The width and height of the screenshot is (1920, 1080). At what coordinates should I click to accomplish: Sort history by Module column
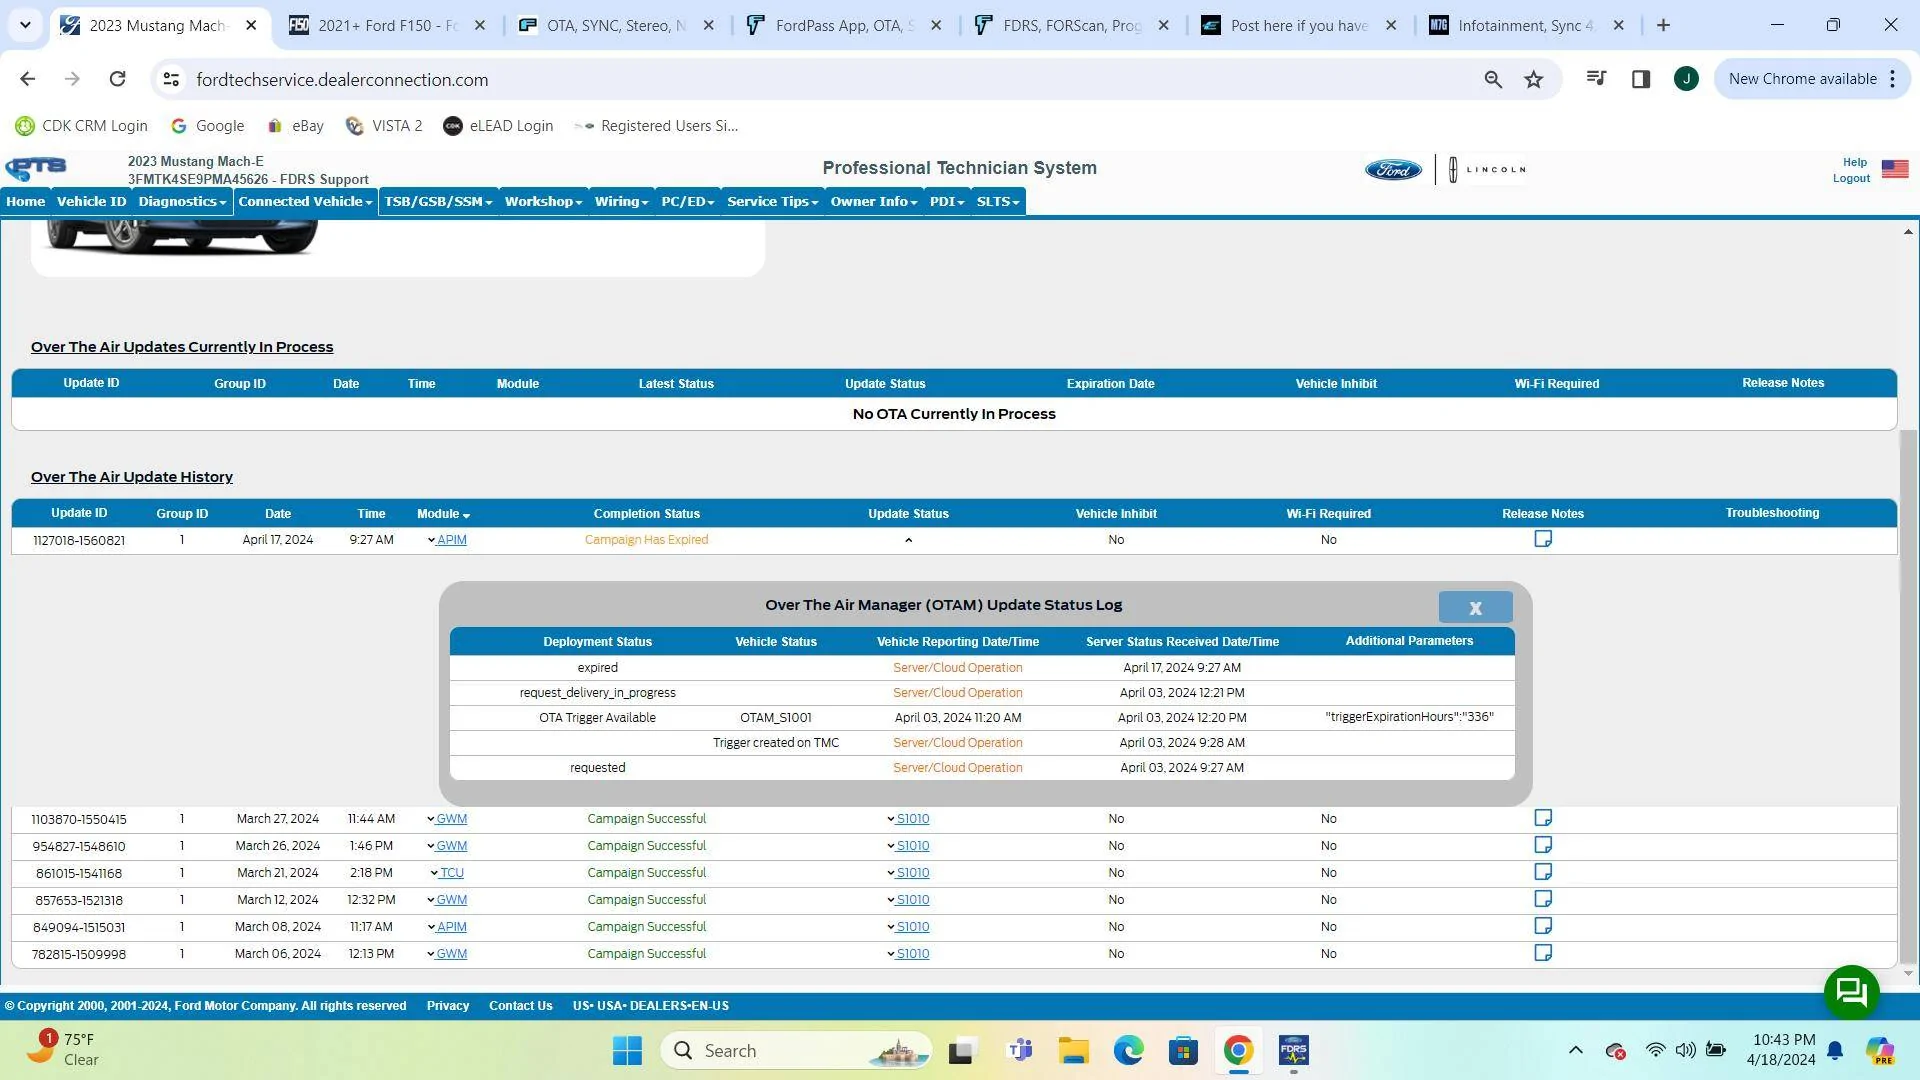pos(443,514)
